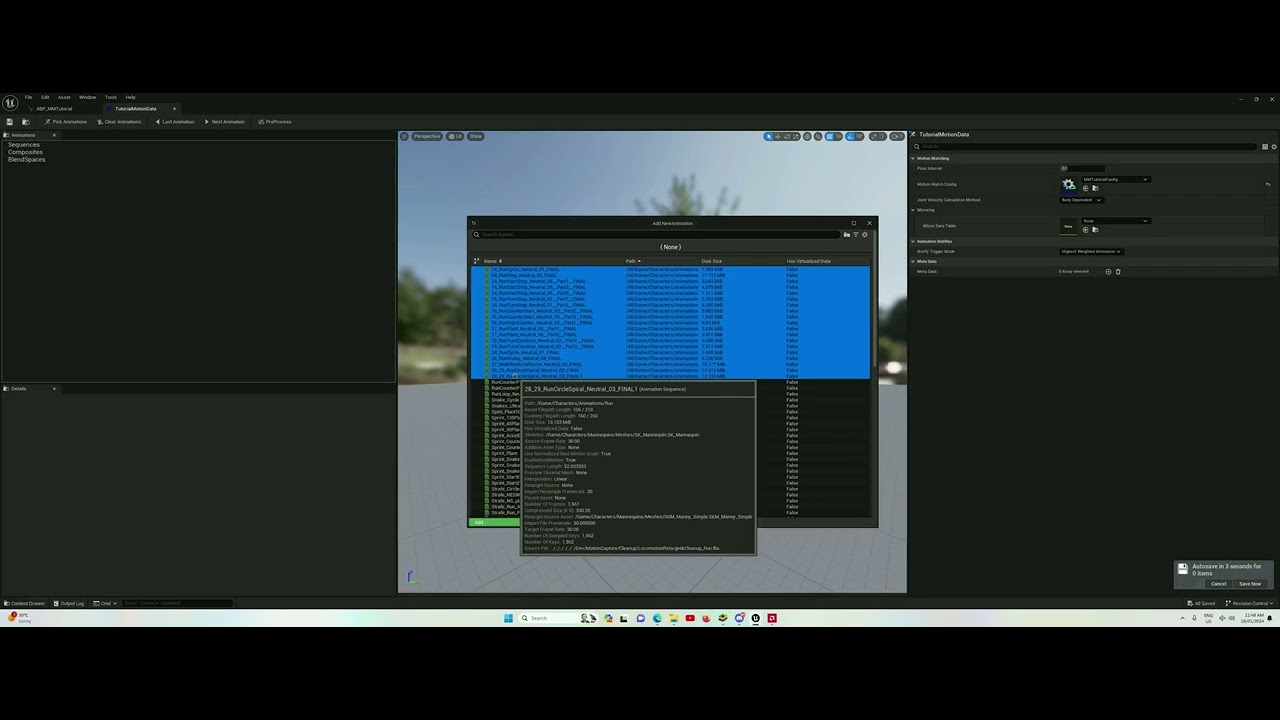Viewport: 1280px width, 720px height.
Task: Activate the rotate gizmo tool in viewport
Action: coord(787,136)
